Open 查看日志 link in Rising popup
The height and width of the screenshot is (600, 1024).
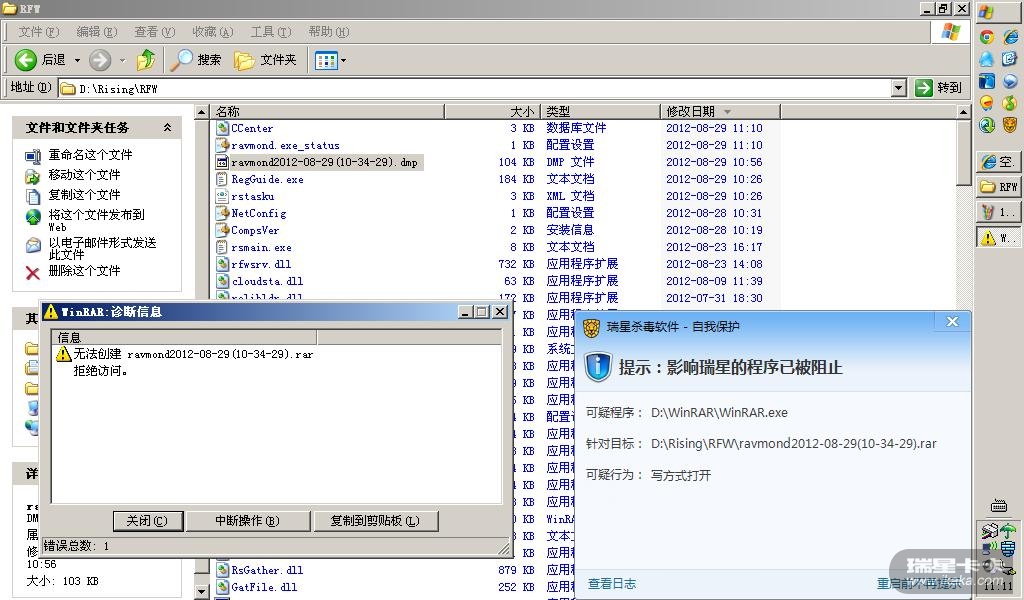click(612, 584)
